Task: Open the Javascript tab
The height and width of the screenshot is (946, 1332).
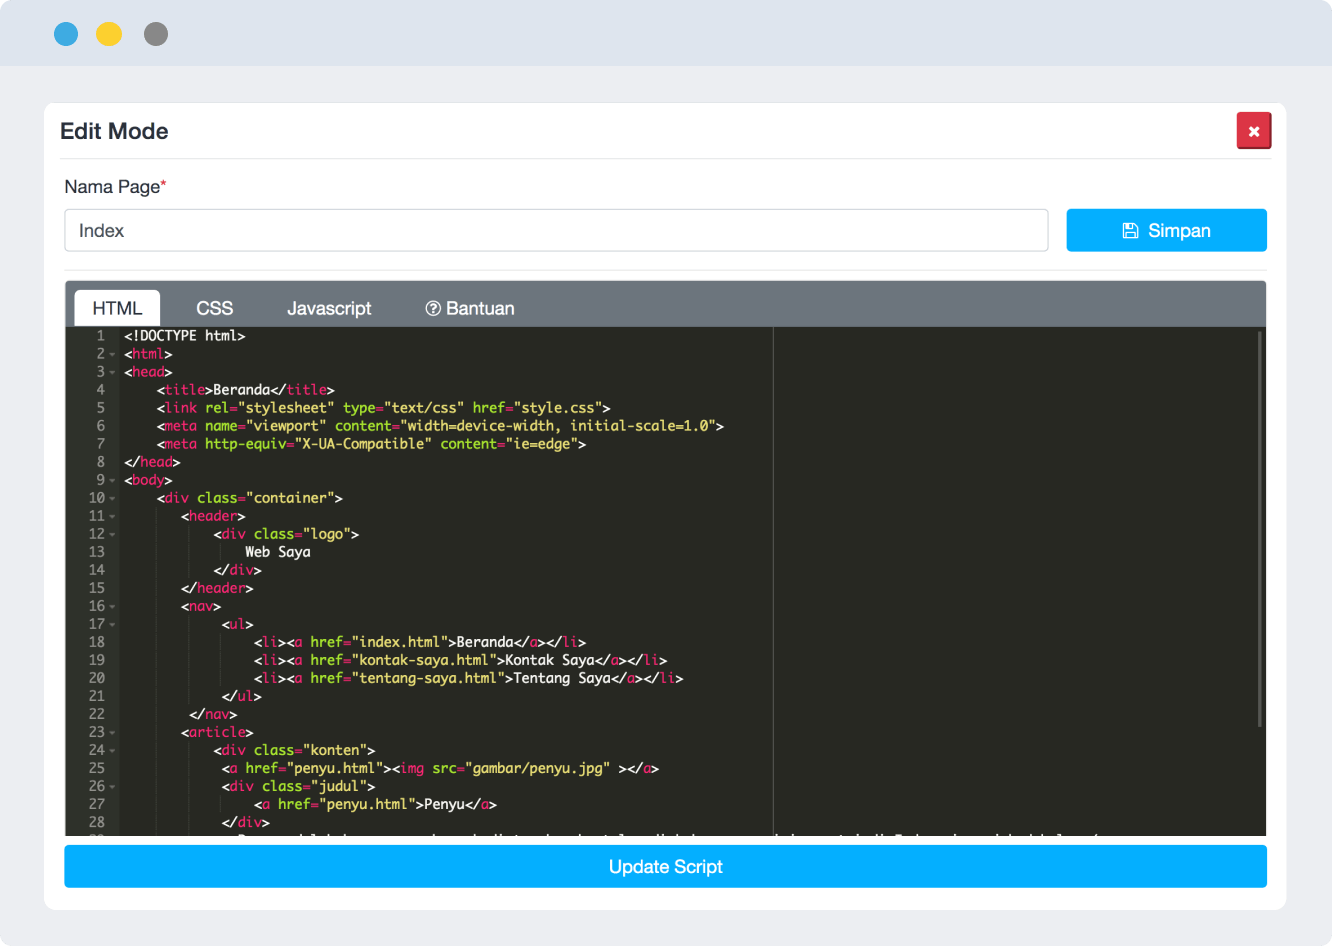Action: (x=329, y=308)
